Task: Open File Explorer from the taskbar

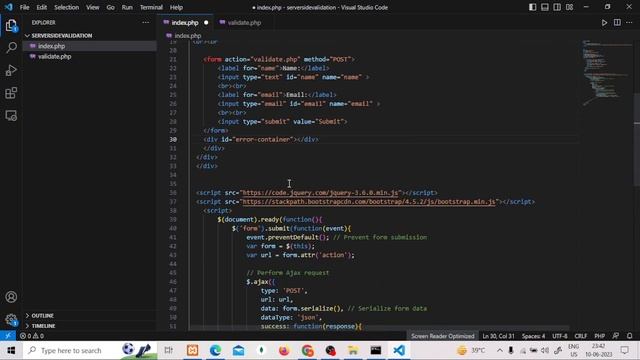Action: 353,351
